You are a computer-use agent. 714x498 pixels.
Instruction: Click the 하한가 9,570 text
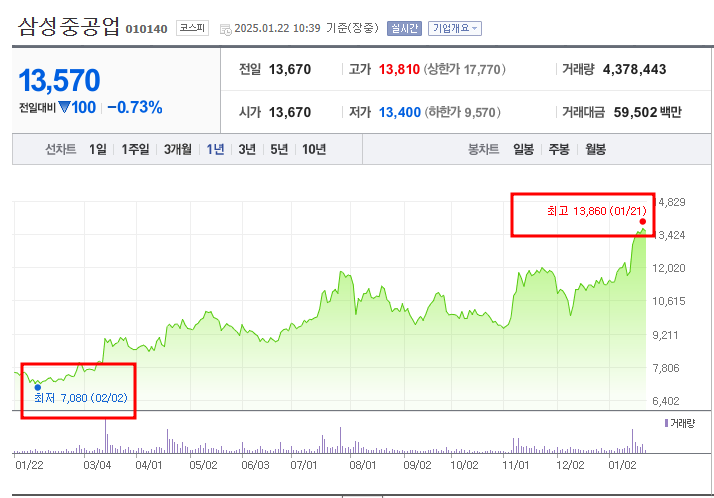coord(463,112)
